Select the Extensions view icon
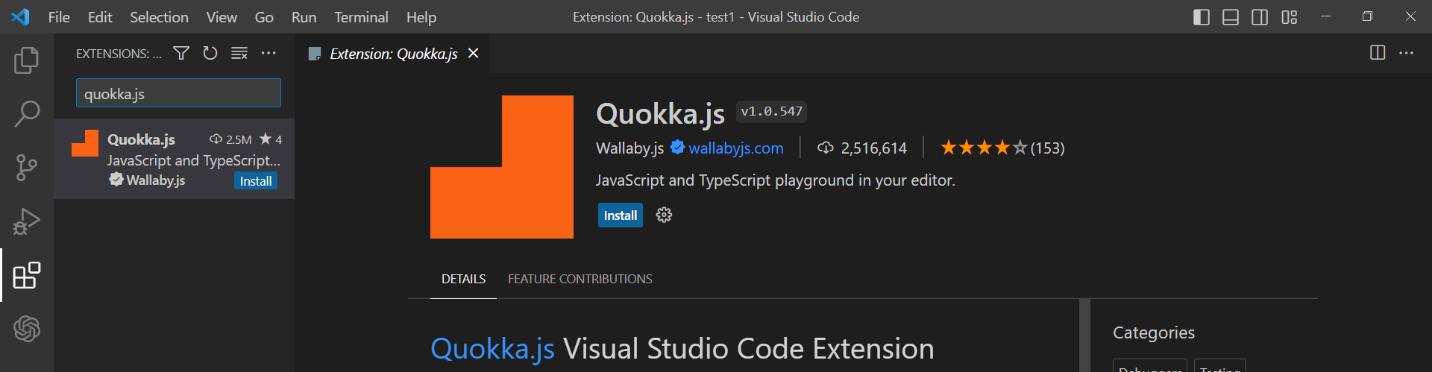The height and width of the screenshot is (372, 1432). pos(27,275)
